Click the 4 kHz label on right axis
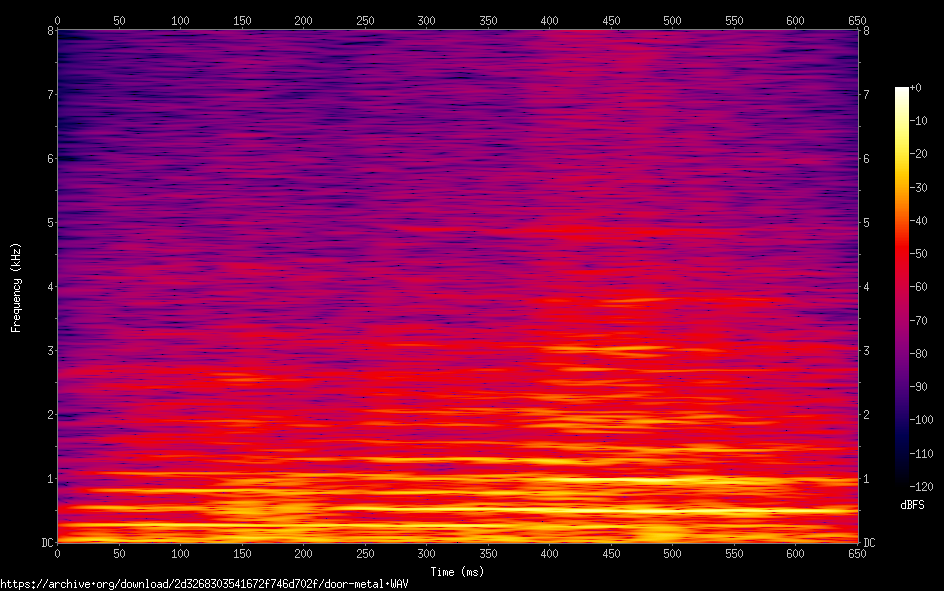Screen dimensions: 944x591 click(x=866, y=287)
